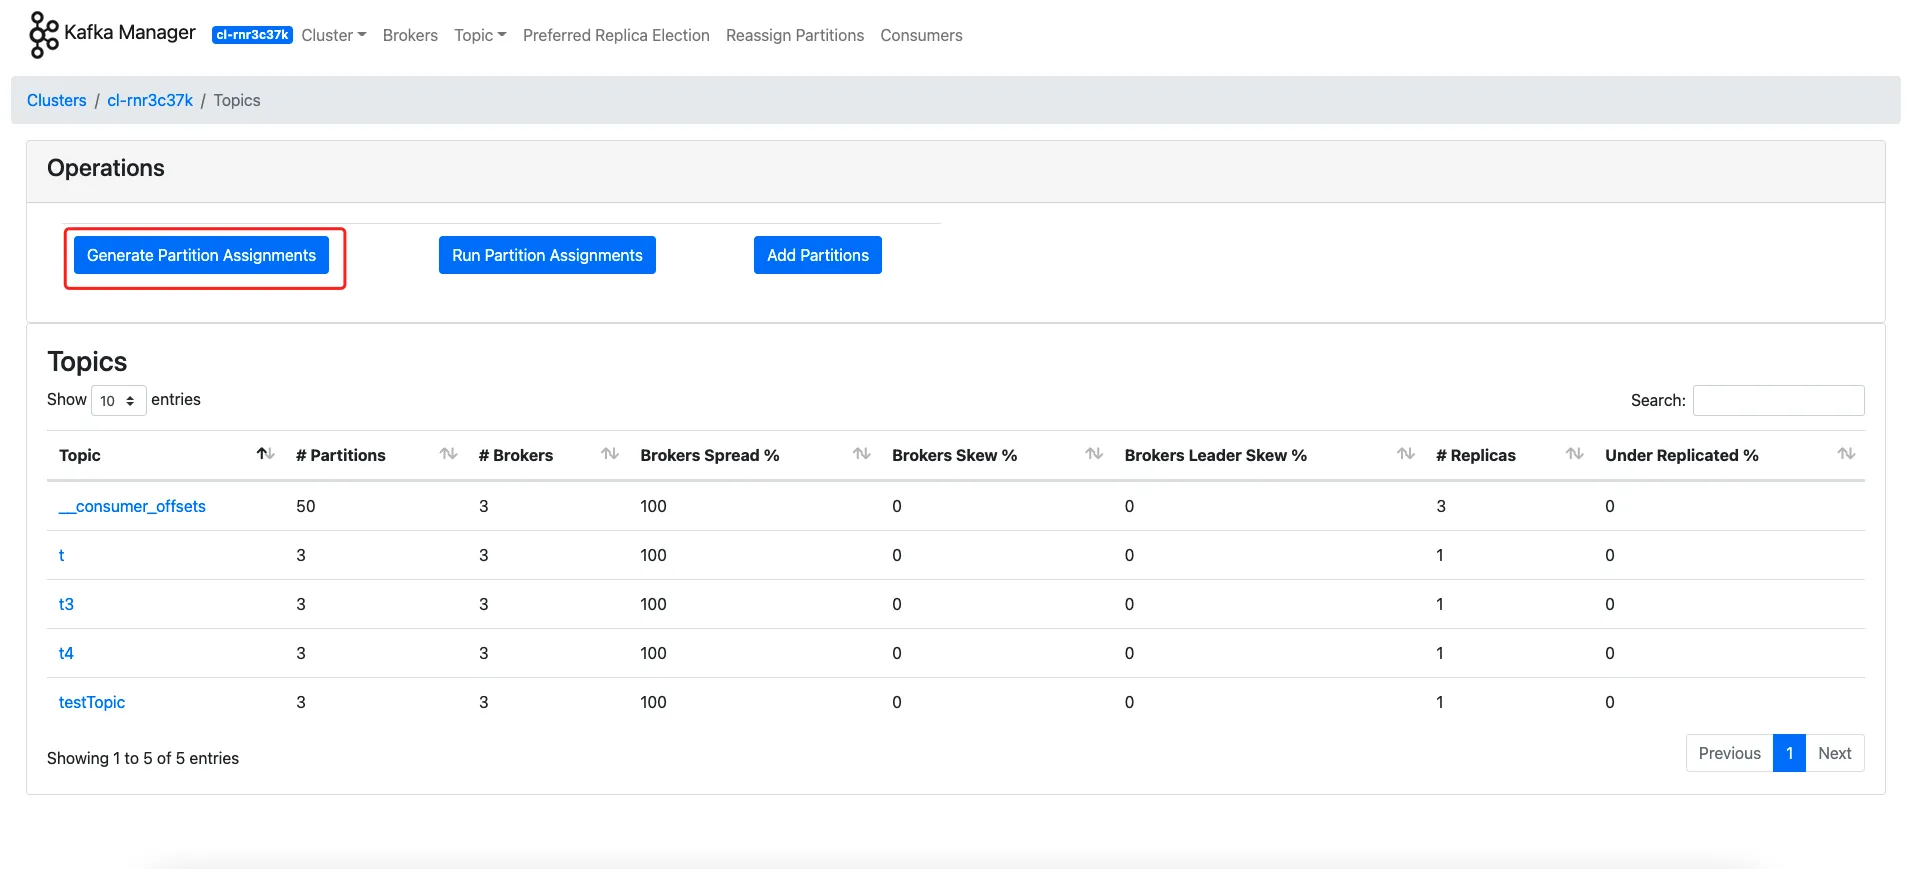Open the Consumers page
This screenshot has width=1907, height=869.
tap(921, 35)
